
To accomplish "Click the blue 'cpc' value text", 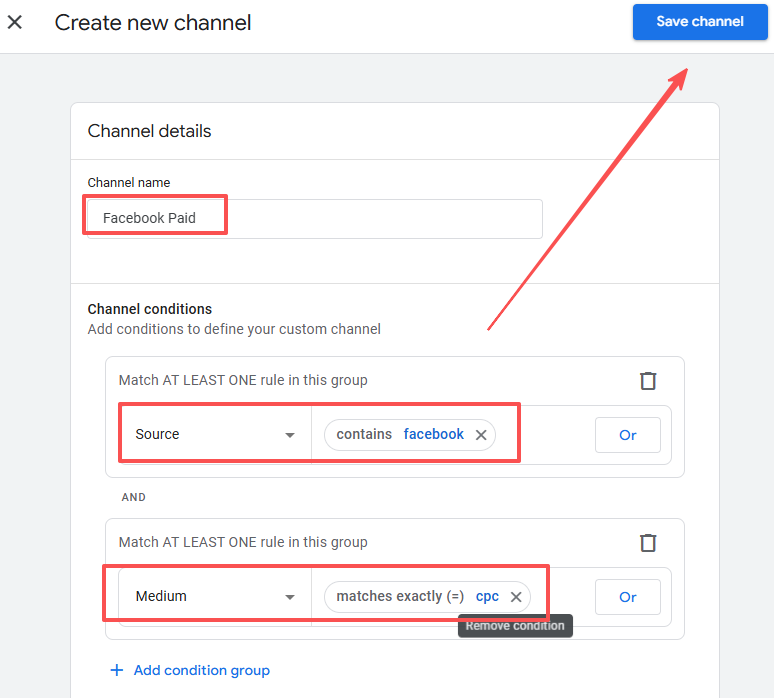I will tap(487, 596).
